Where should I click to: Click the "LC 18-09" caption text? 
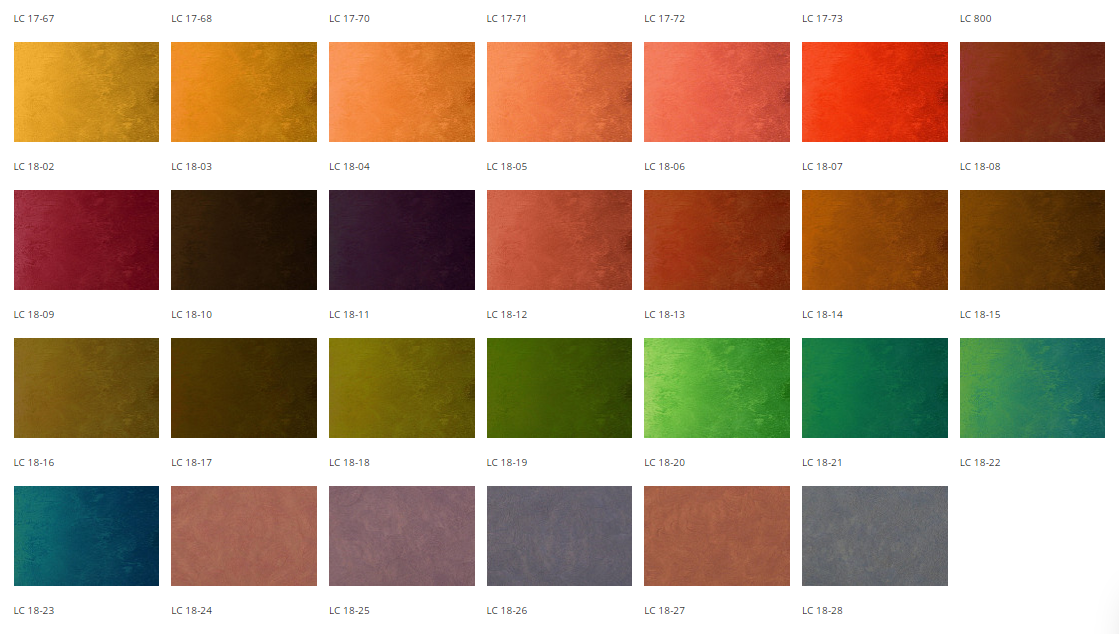(34, 314)
